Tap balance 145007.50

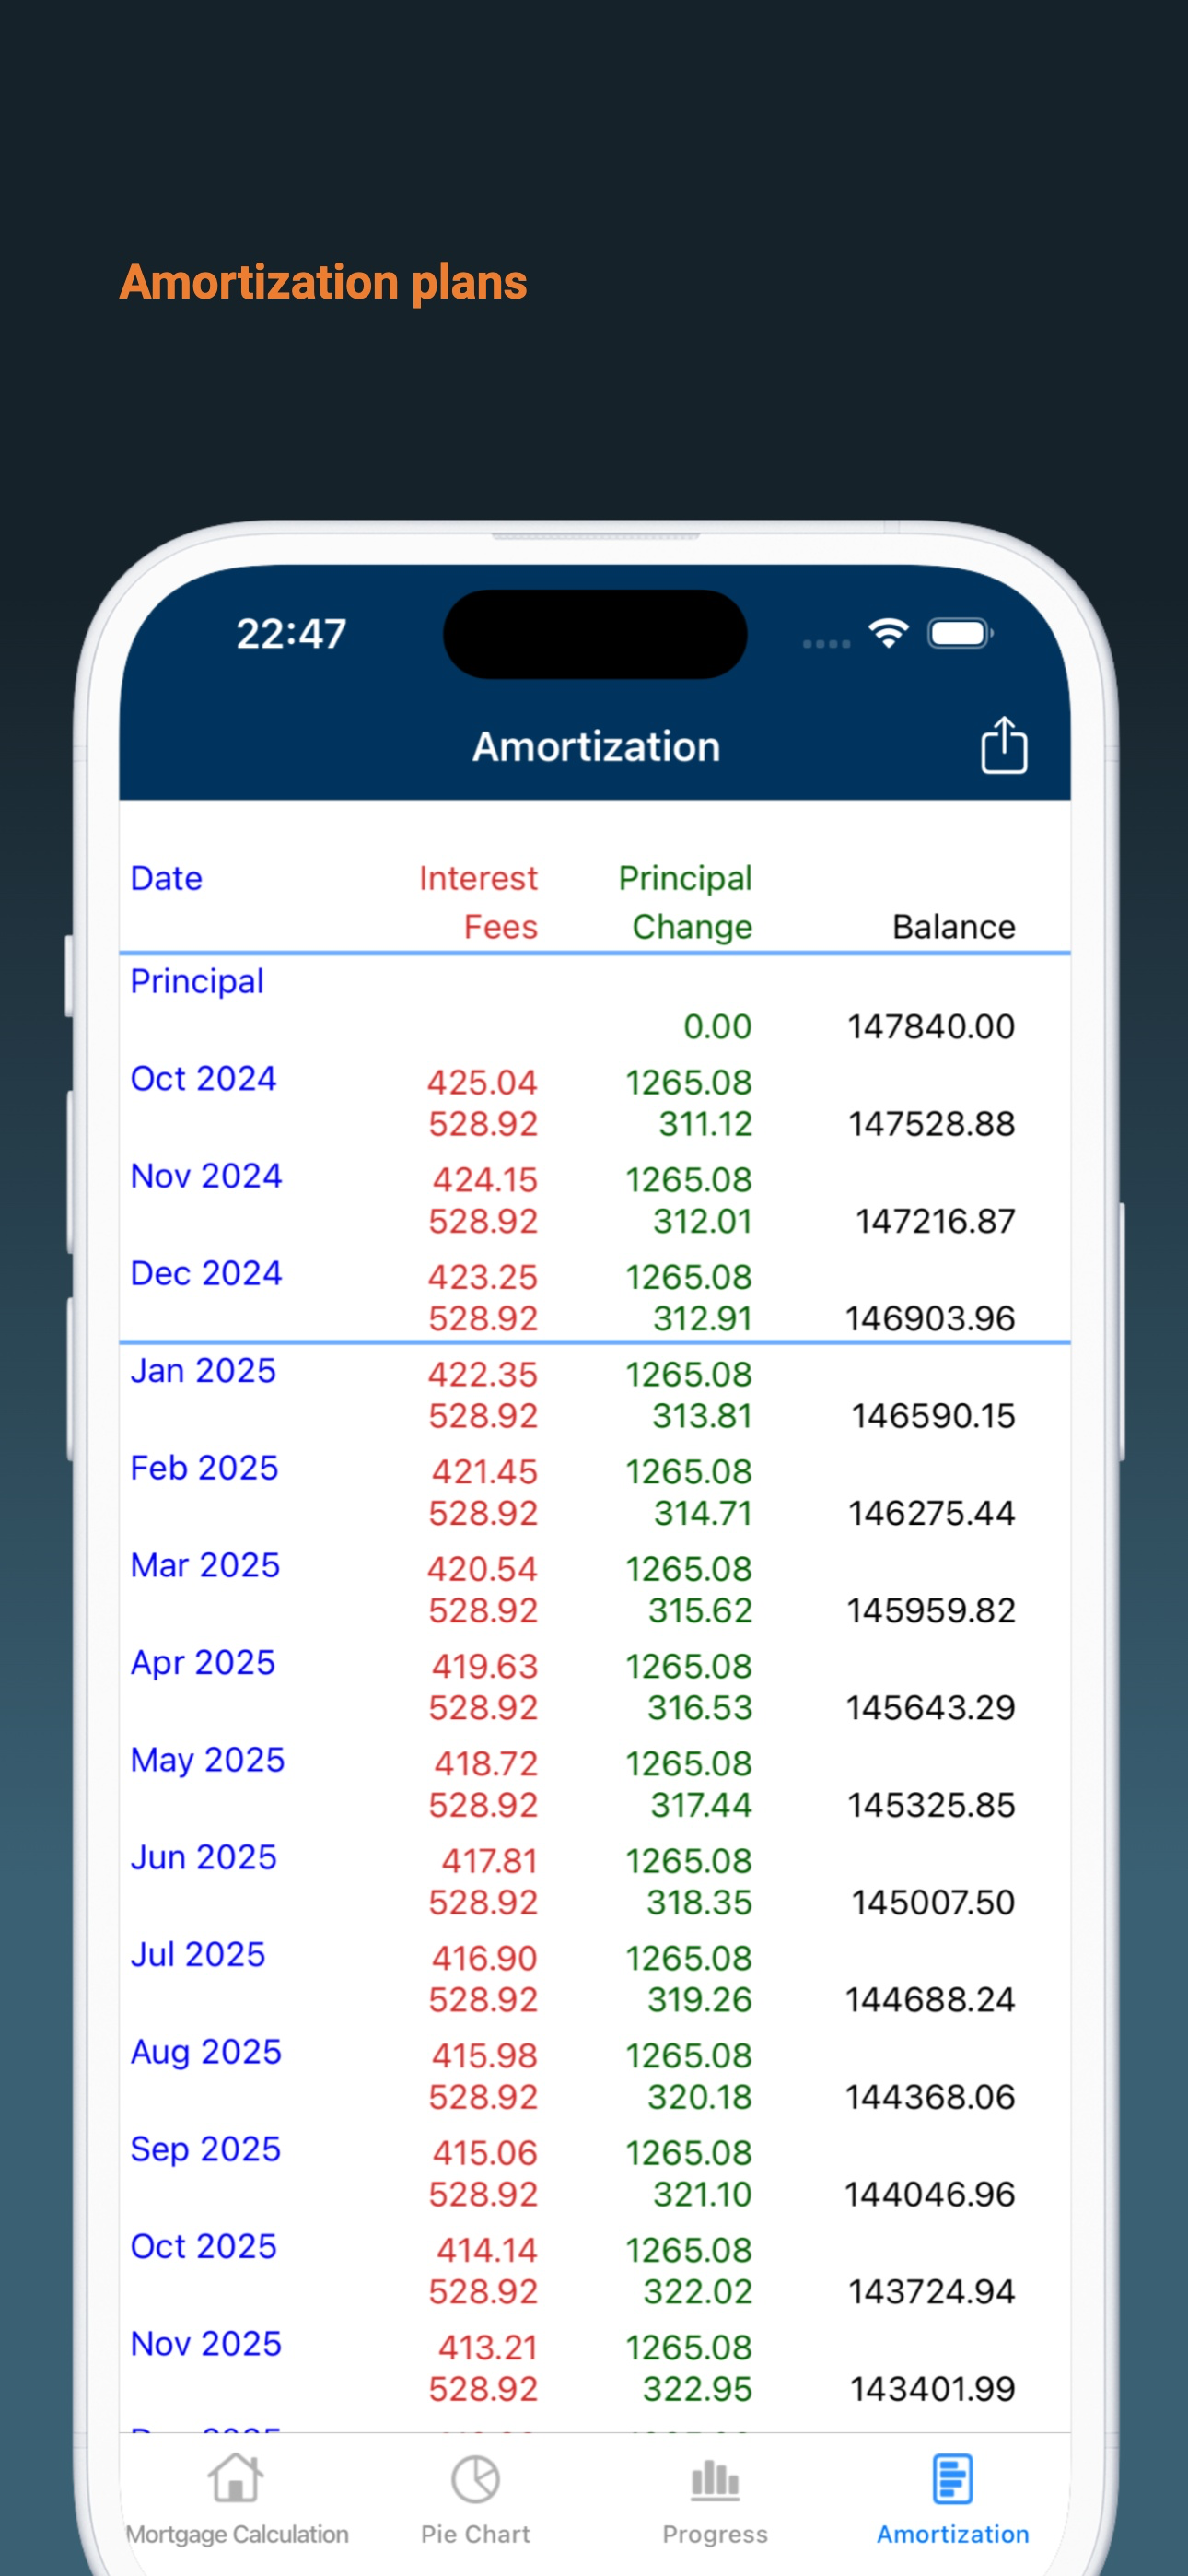pos(933,1902)
